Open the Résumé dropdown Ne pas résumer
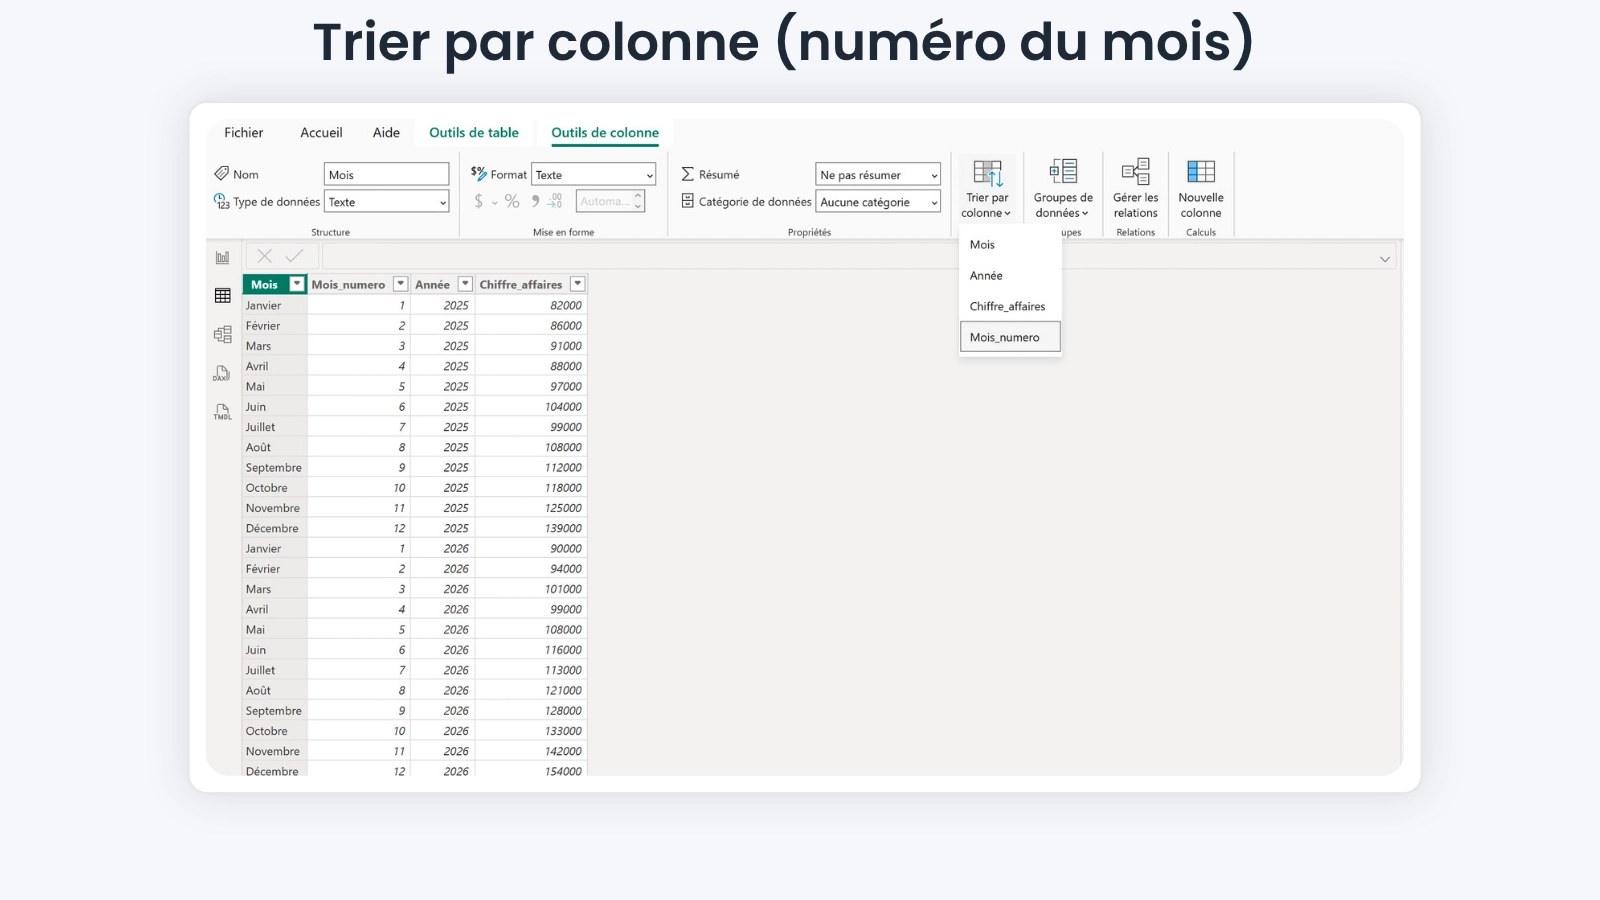Image resolution: width=1600 pixels, height=900 pixels. coord(878,175)
